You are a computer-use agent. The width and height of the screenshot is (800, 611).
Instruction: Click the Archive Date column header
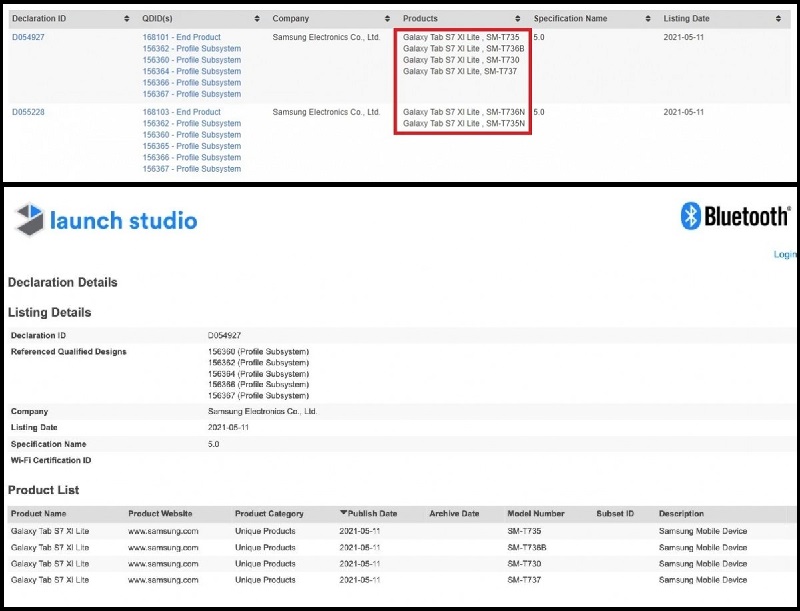pyautogui.click(x=454, y=514)
